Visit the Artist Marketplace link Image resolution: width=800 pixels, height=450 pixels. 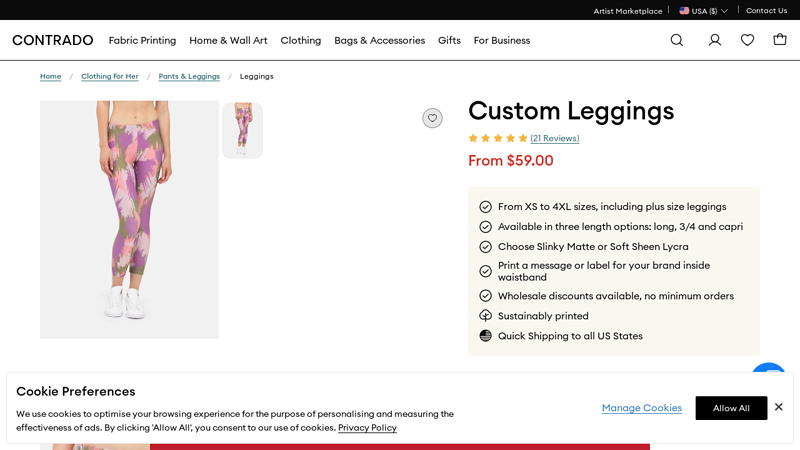tap(627, 11)
